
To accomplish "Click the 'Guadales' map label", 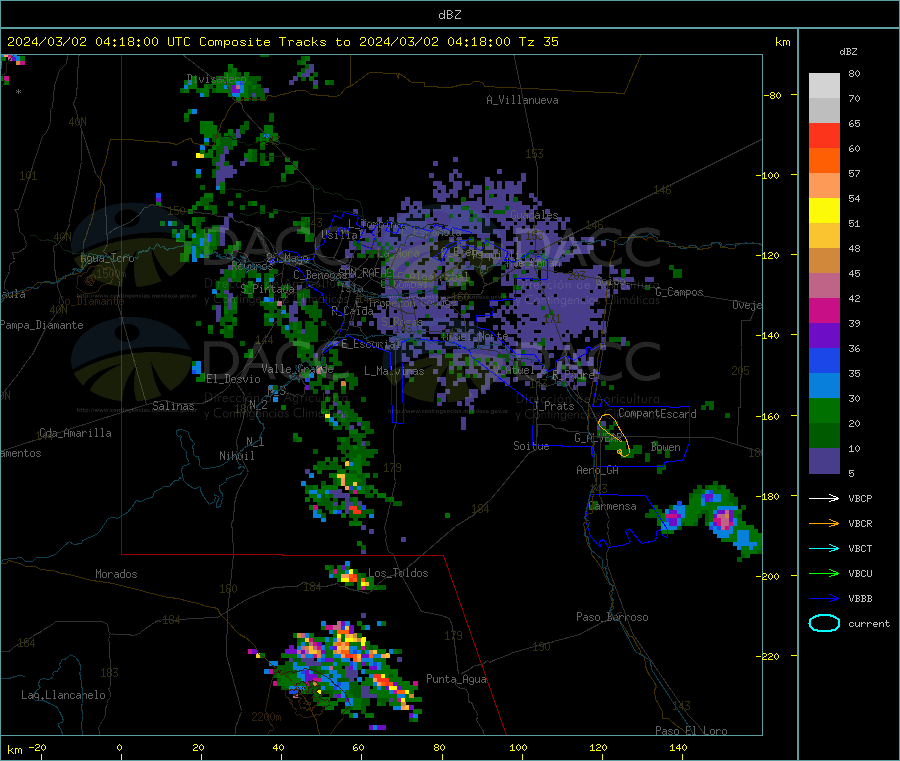I will (534, 215).
